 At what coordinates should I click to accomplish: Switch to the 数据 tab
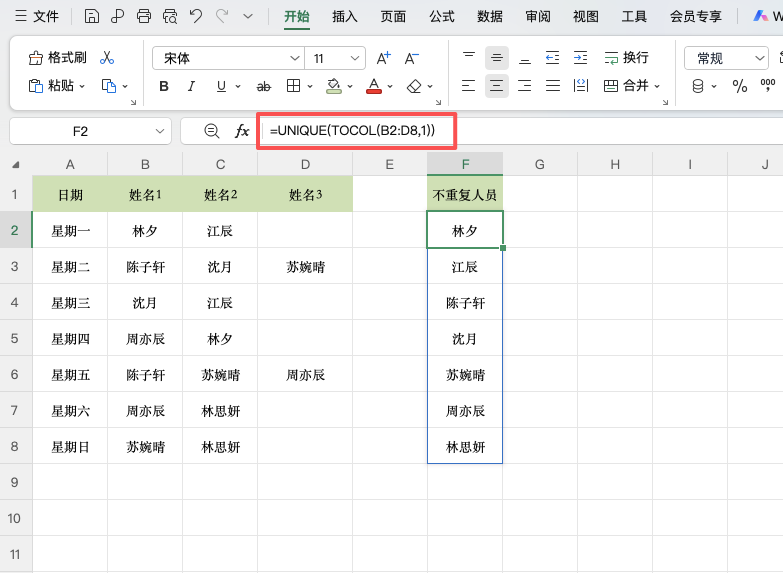click(x=490, y=16)
